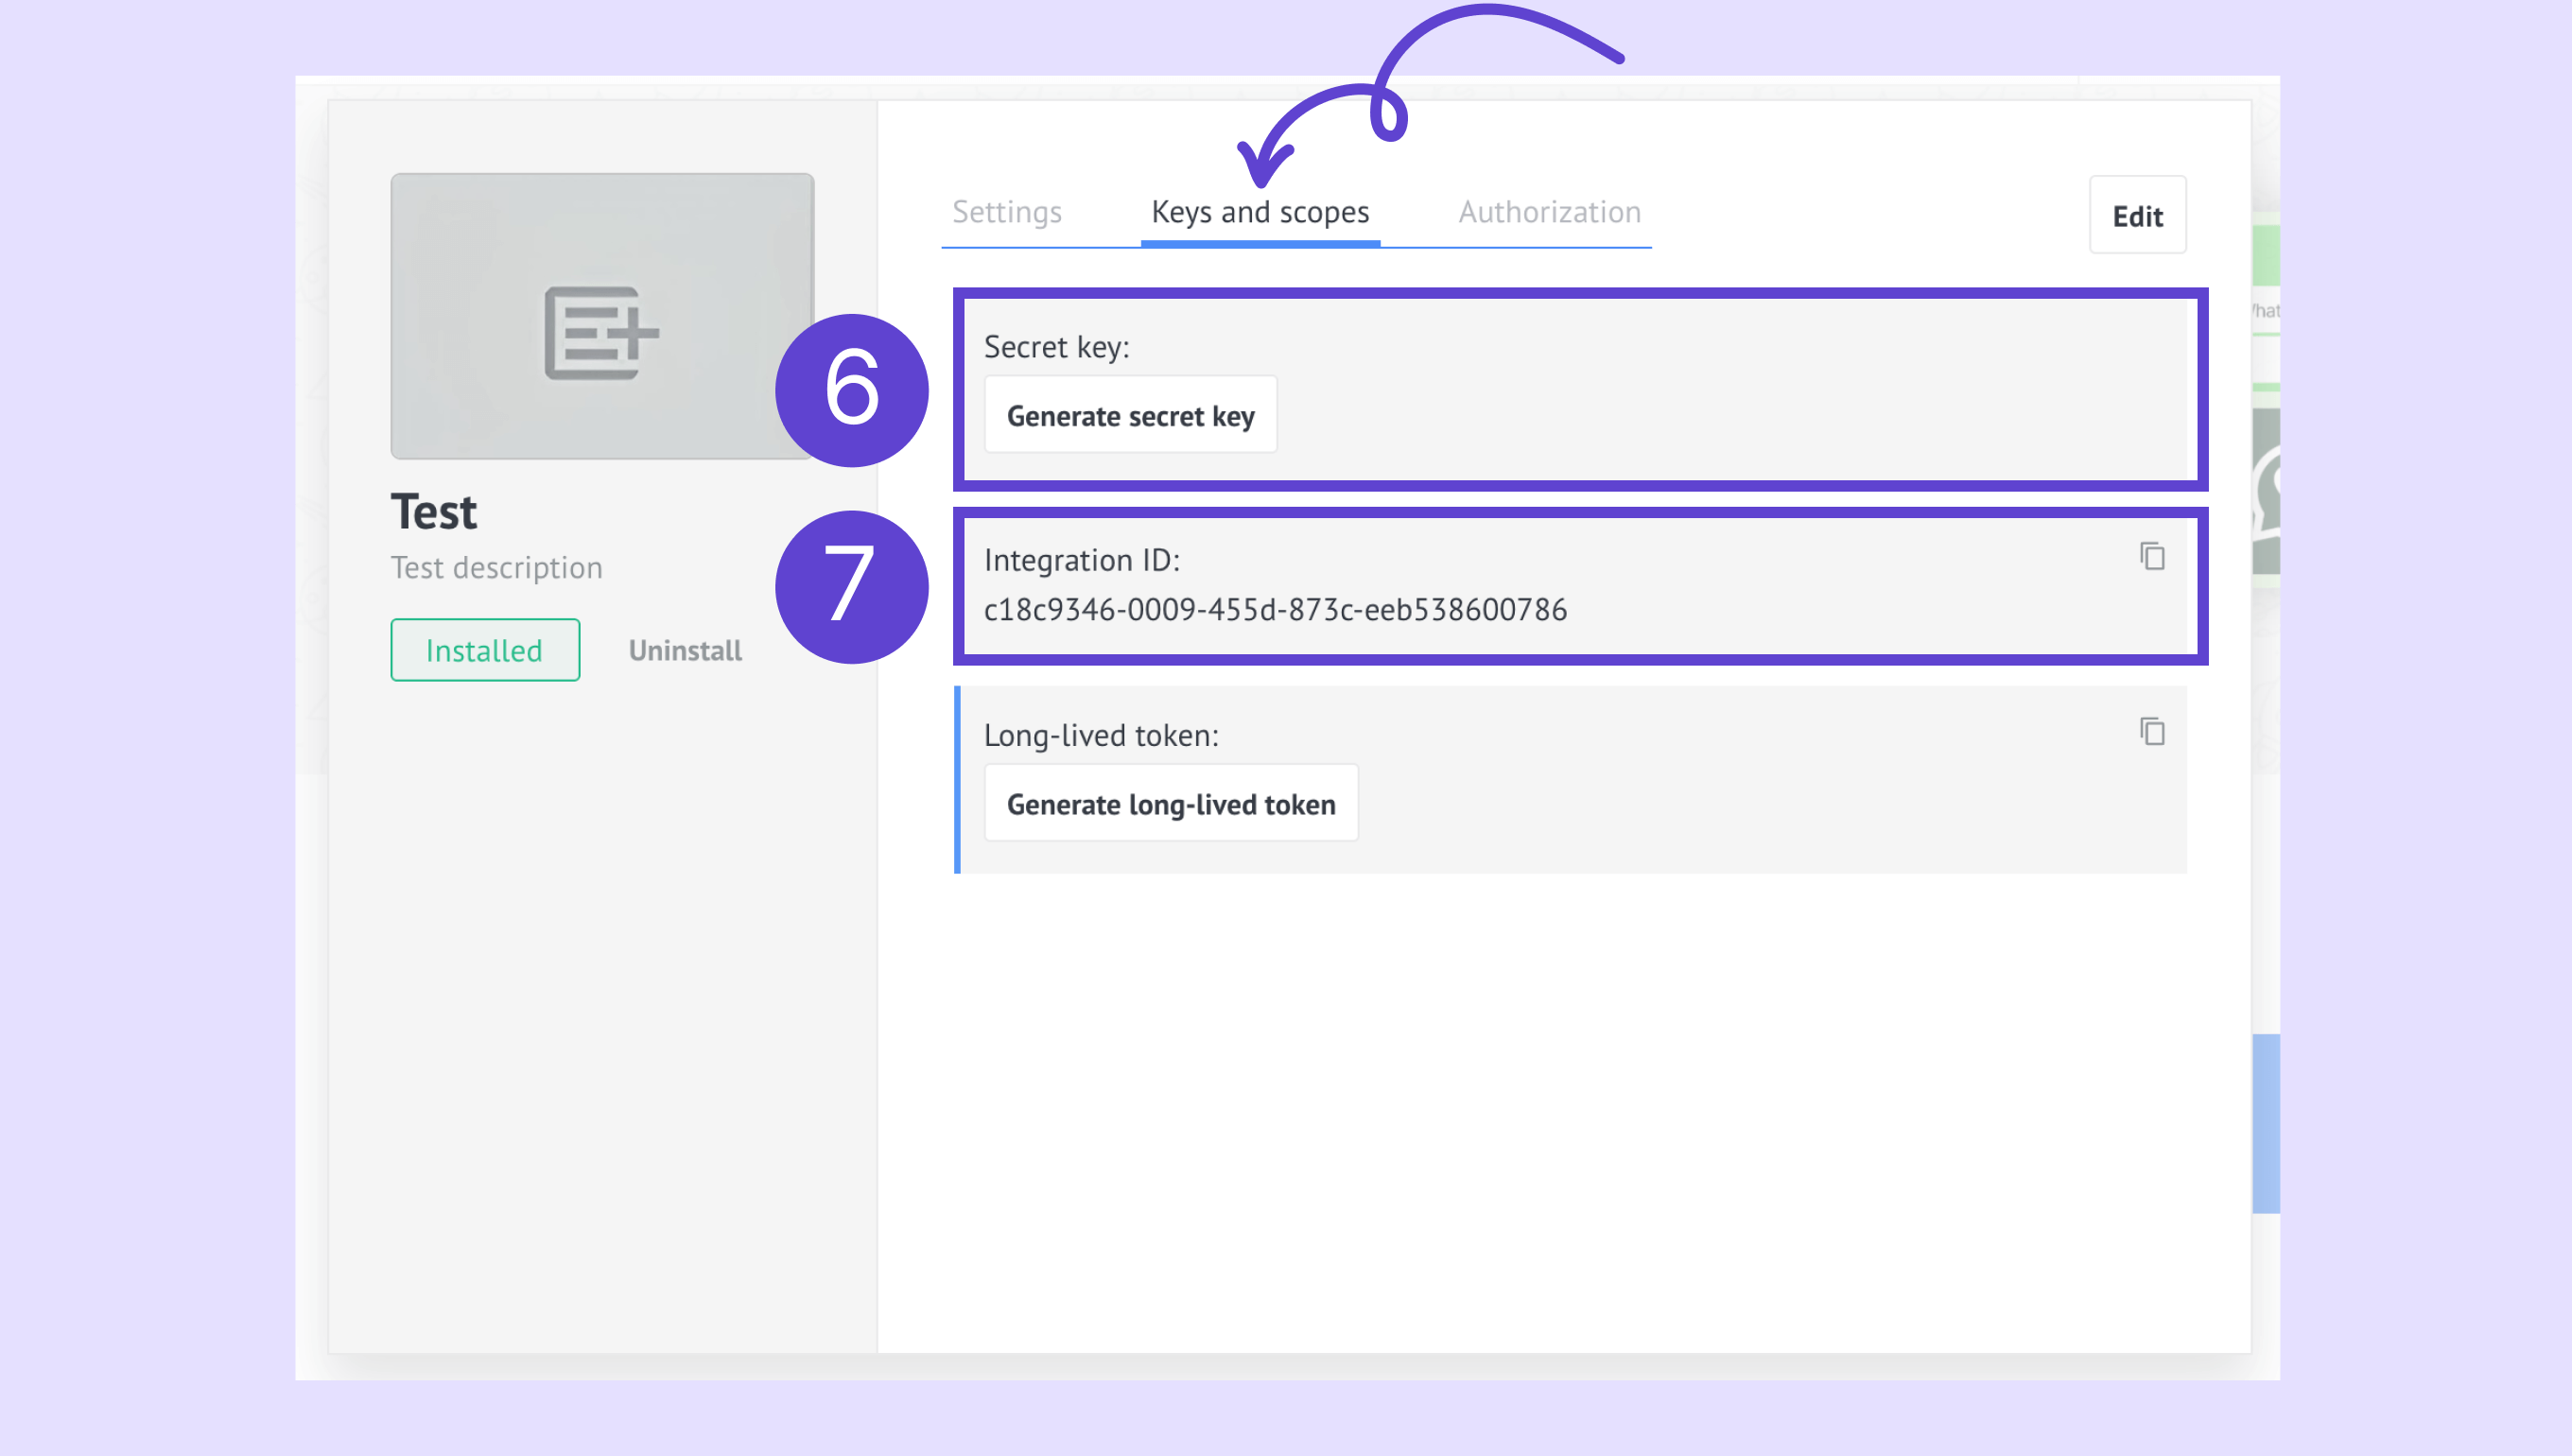Click the integration logo placeholder icon

[601, 333]
